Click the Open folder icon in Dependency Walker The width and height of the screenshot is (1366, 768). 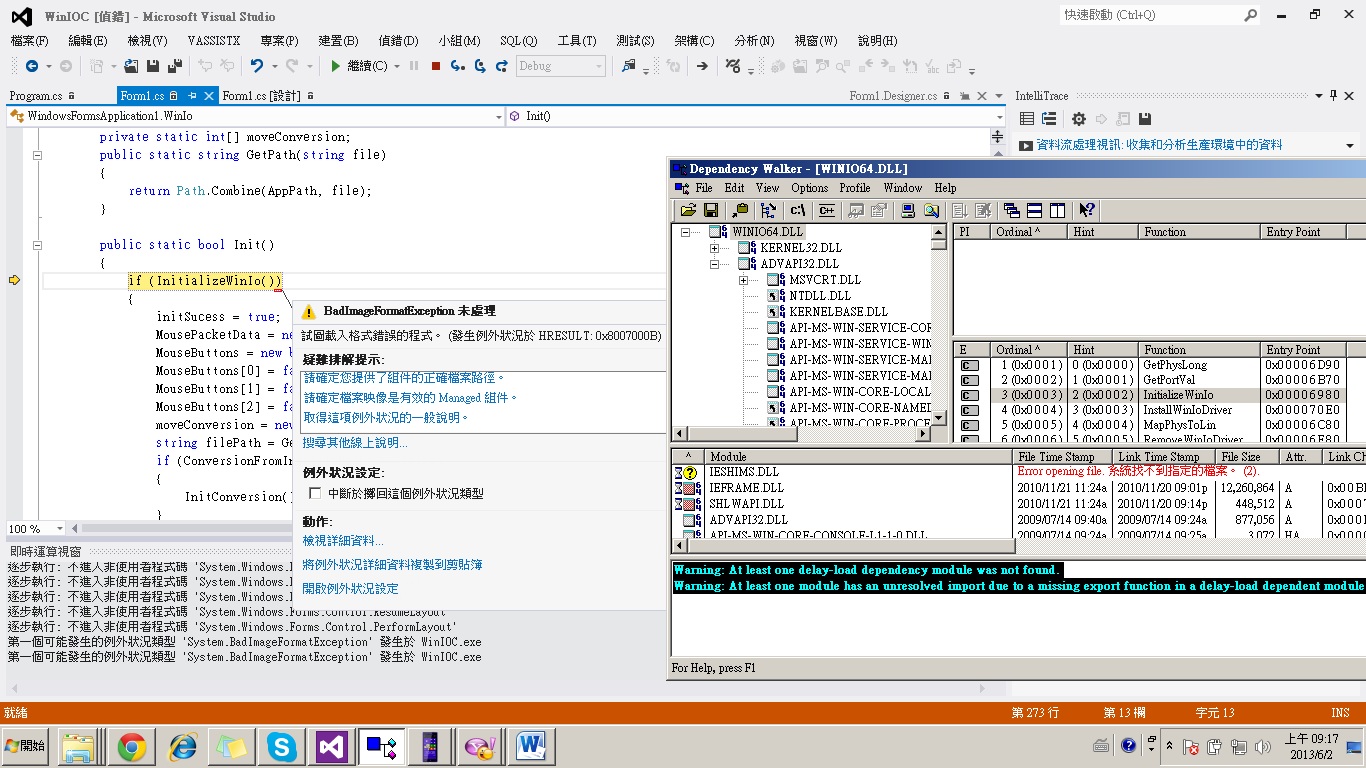click(688, 210)
